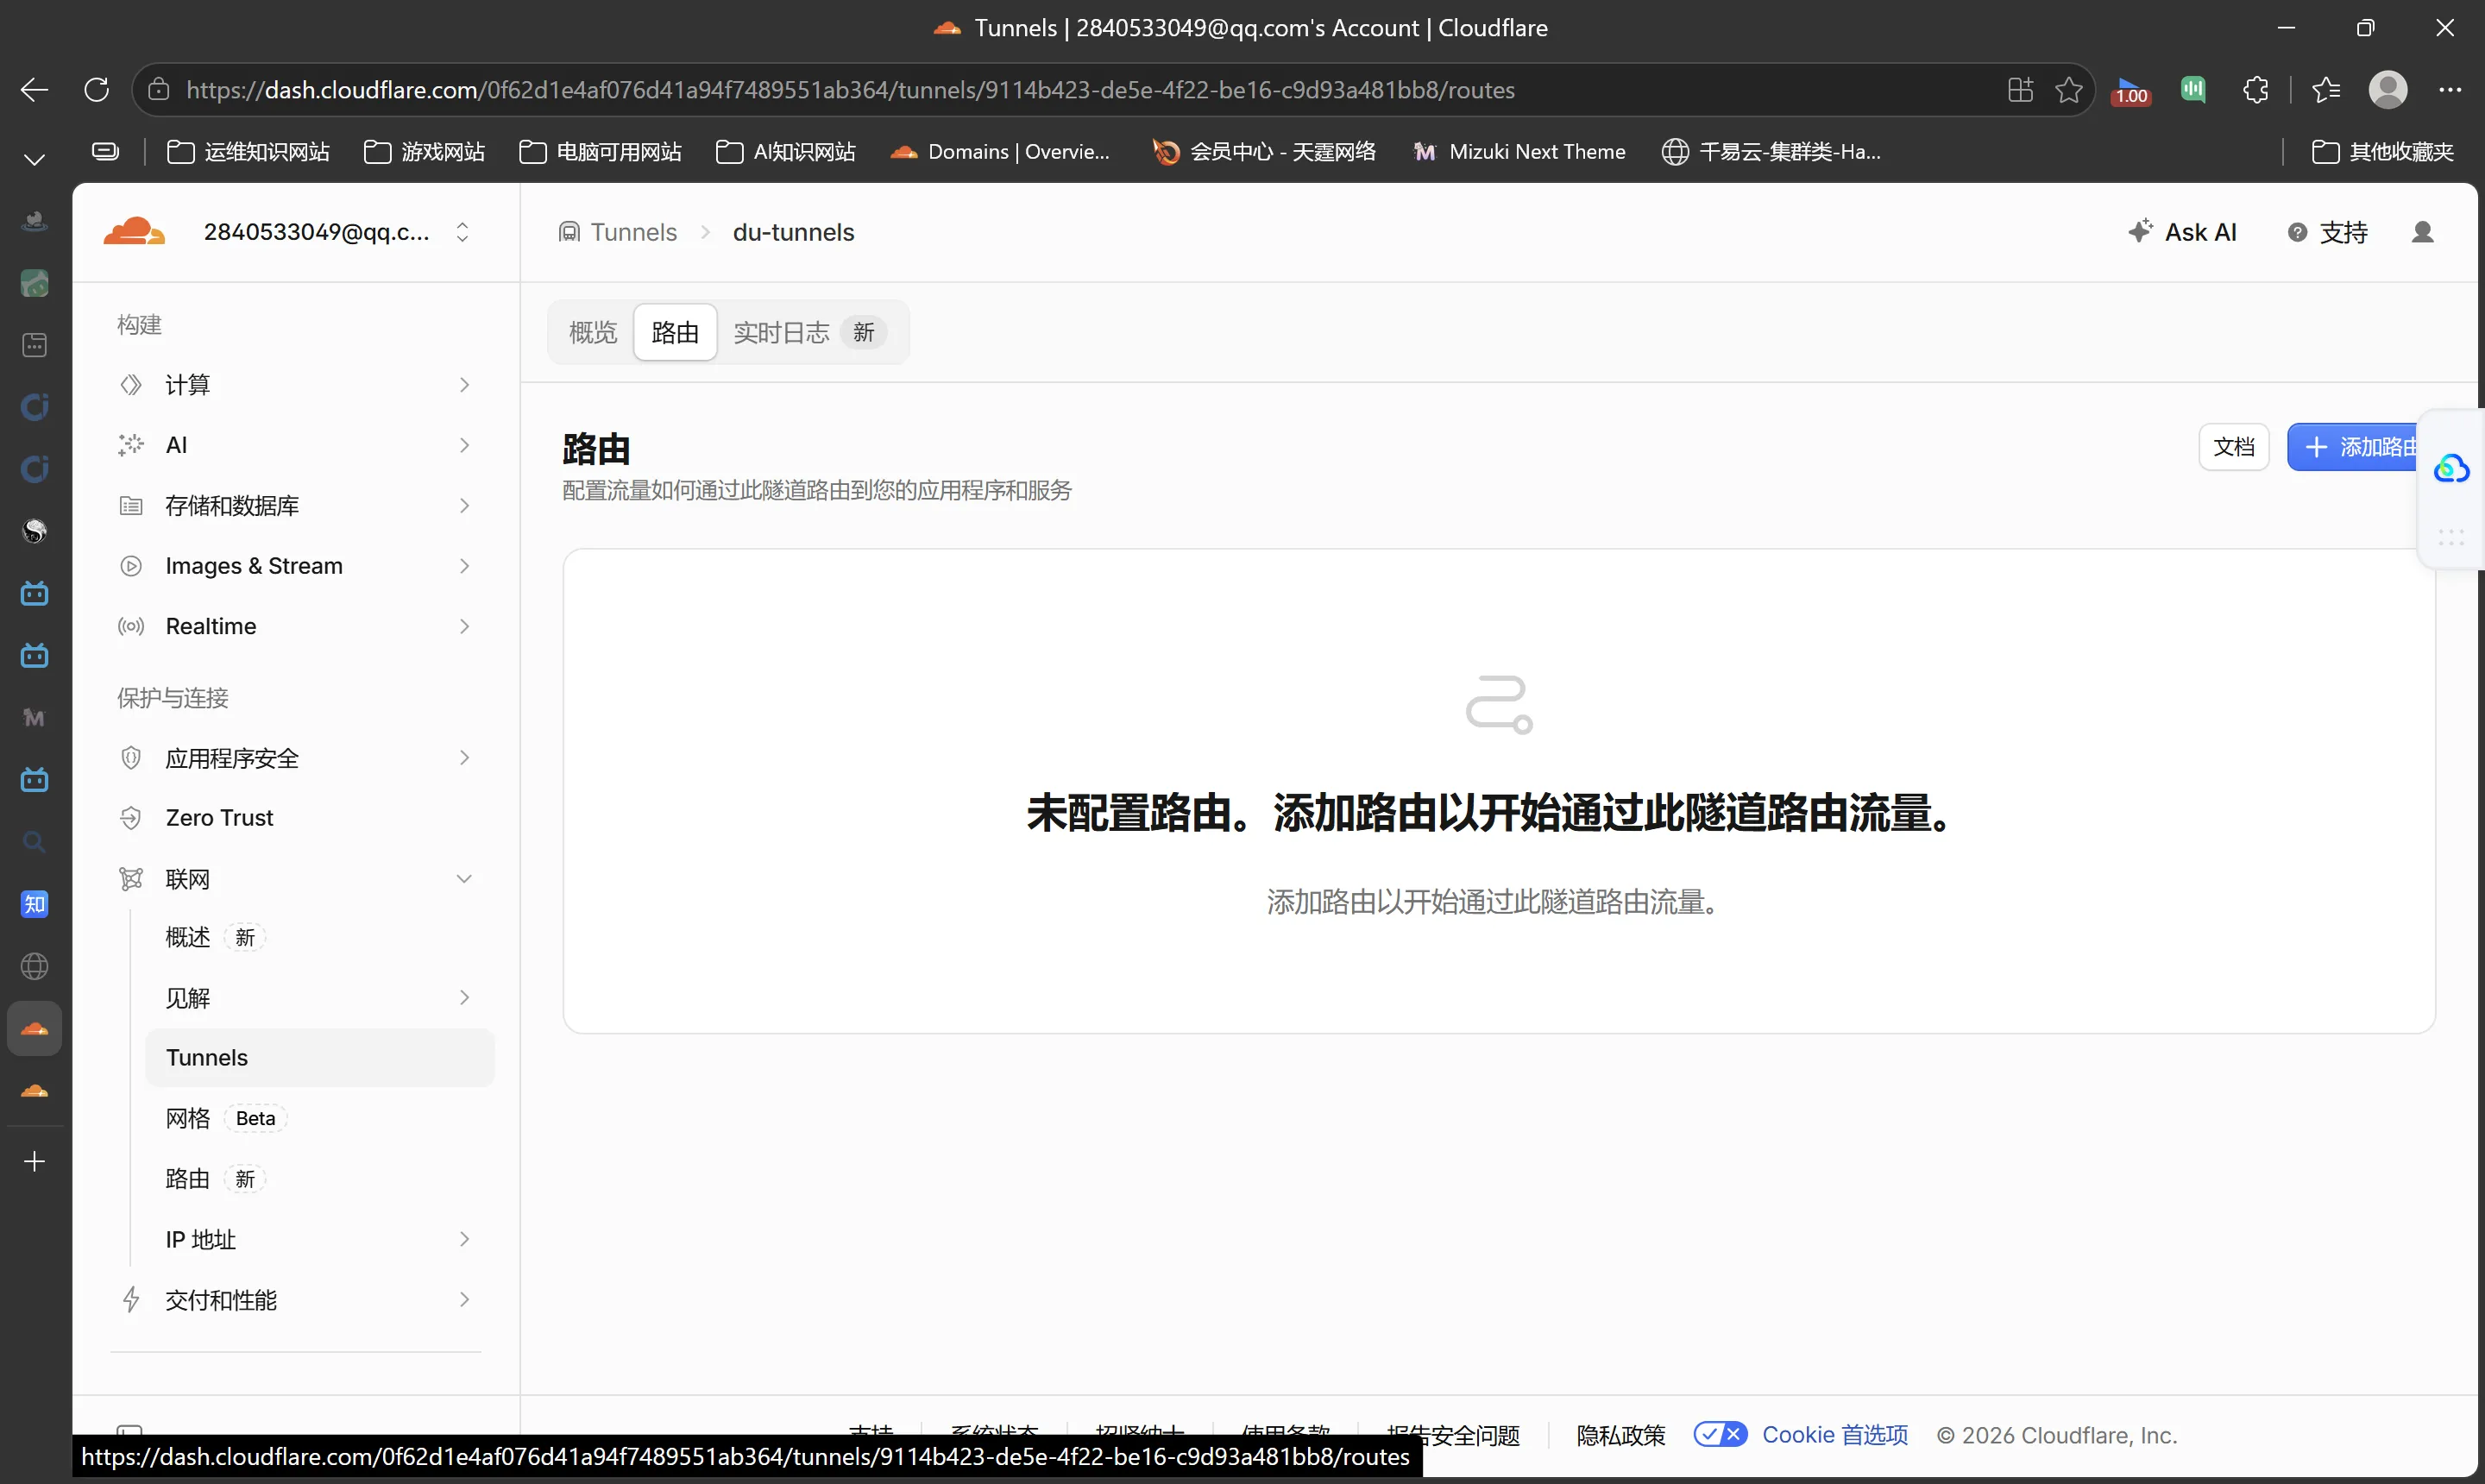Open the 支持 help link

(x=2327, y=232)
